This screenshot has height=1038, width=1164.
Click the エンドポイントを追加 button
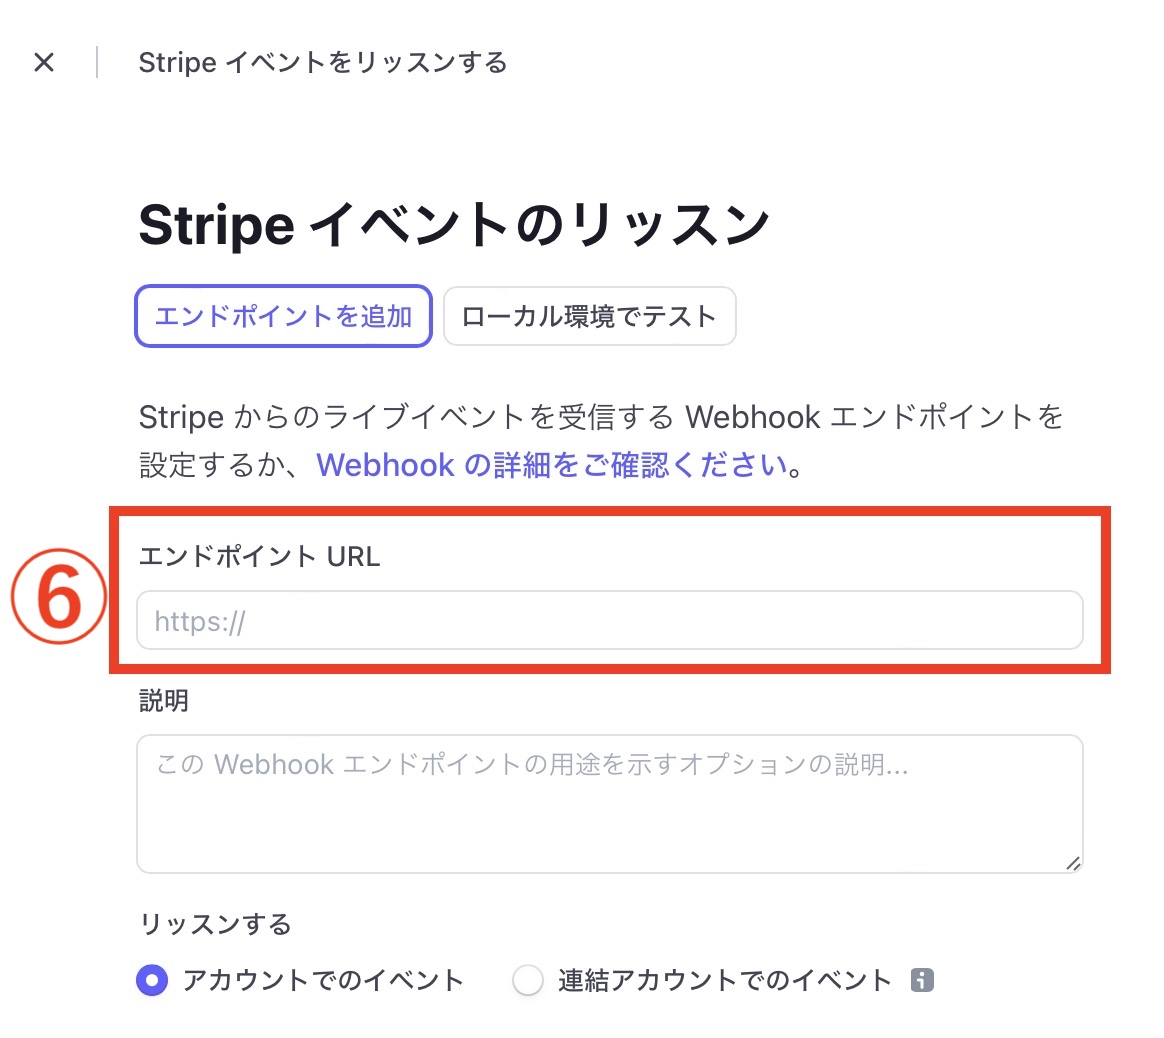click(283, 316)
